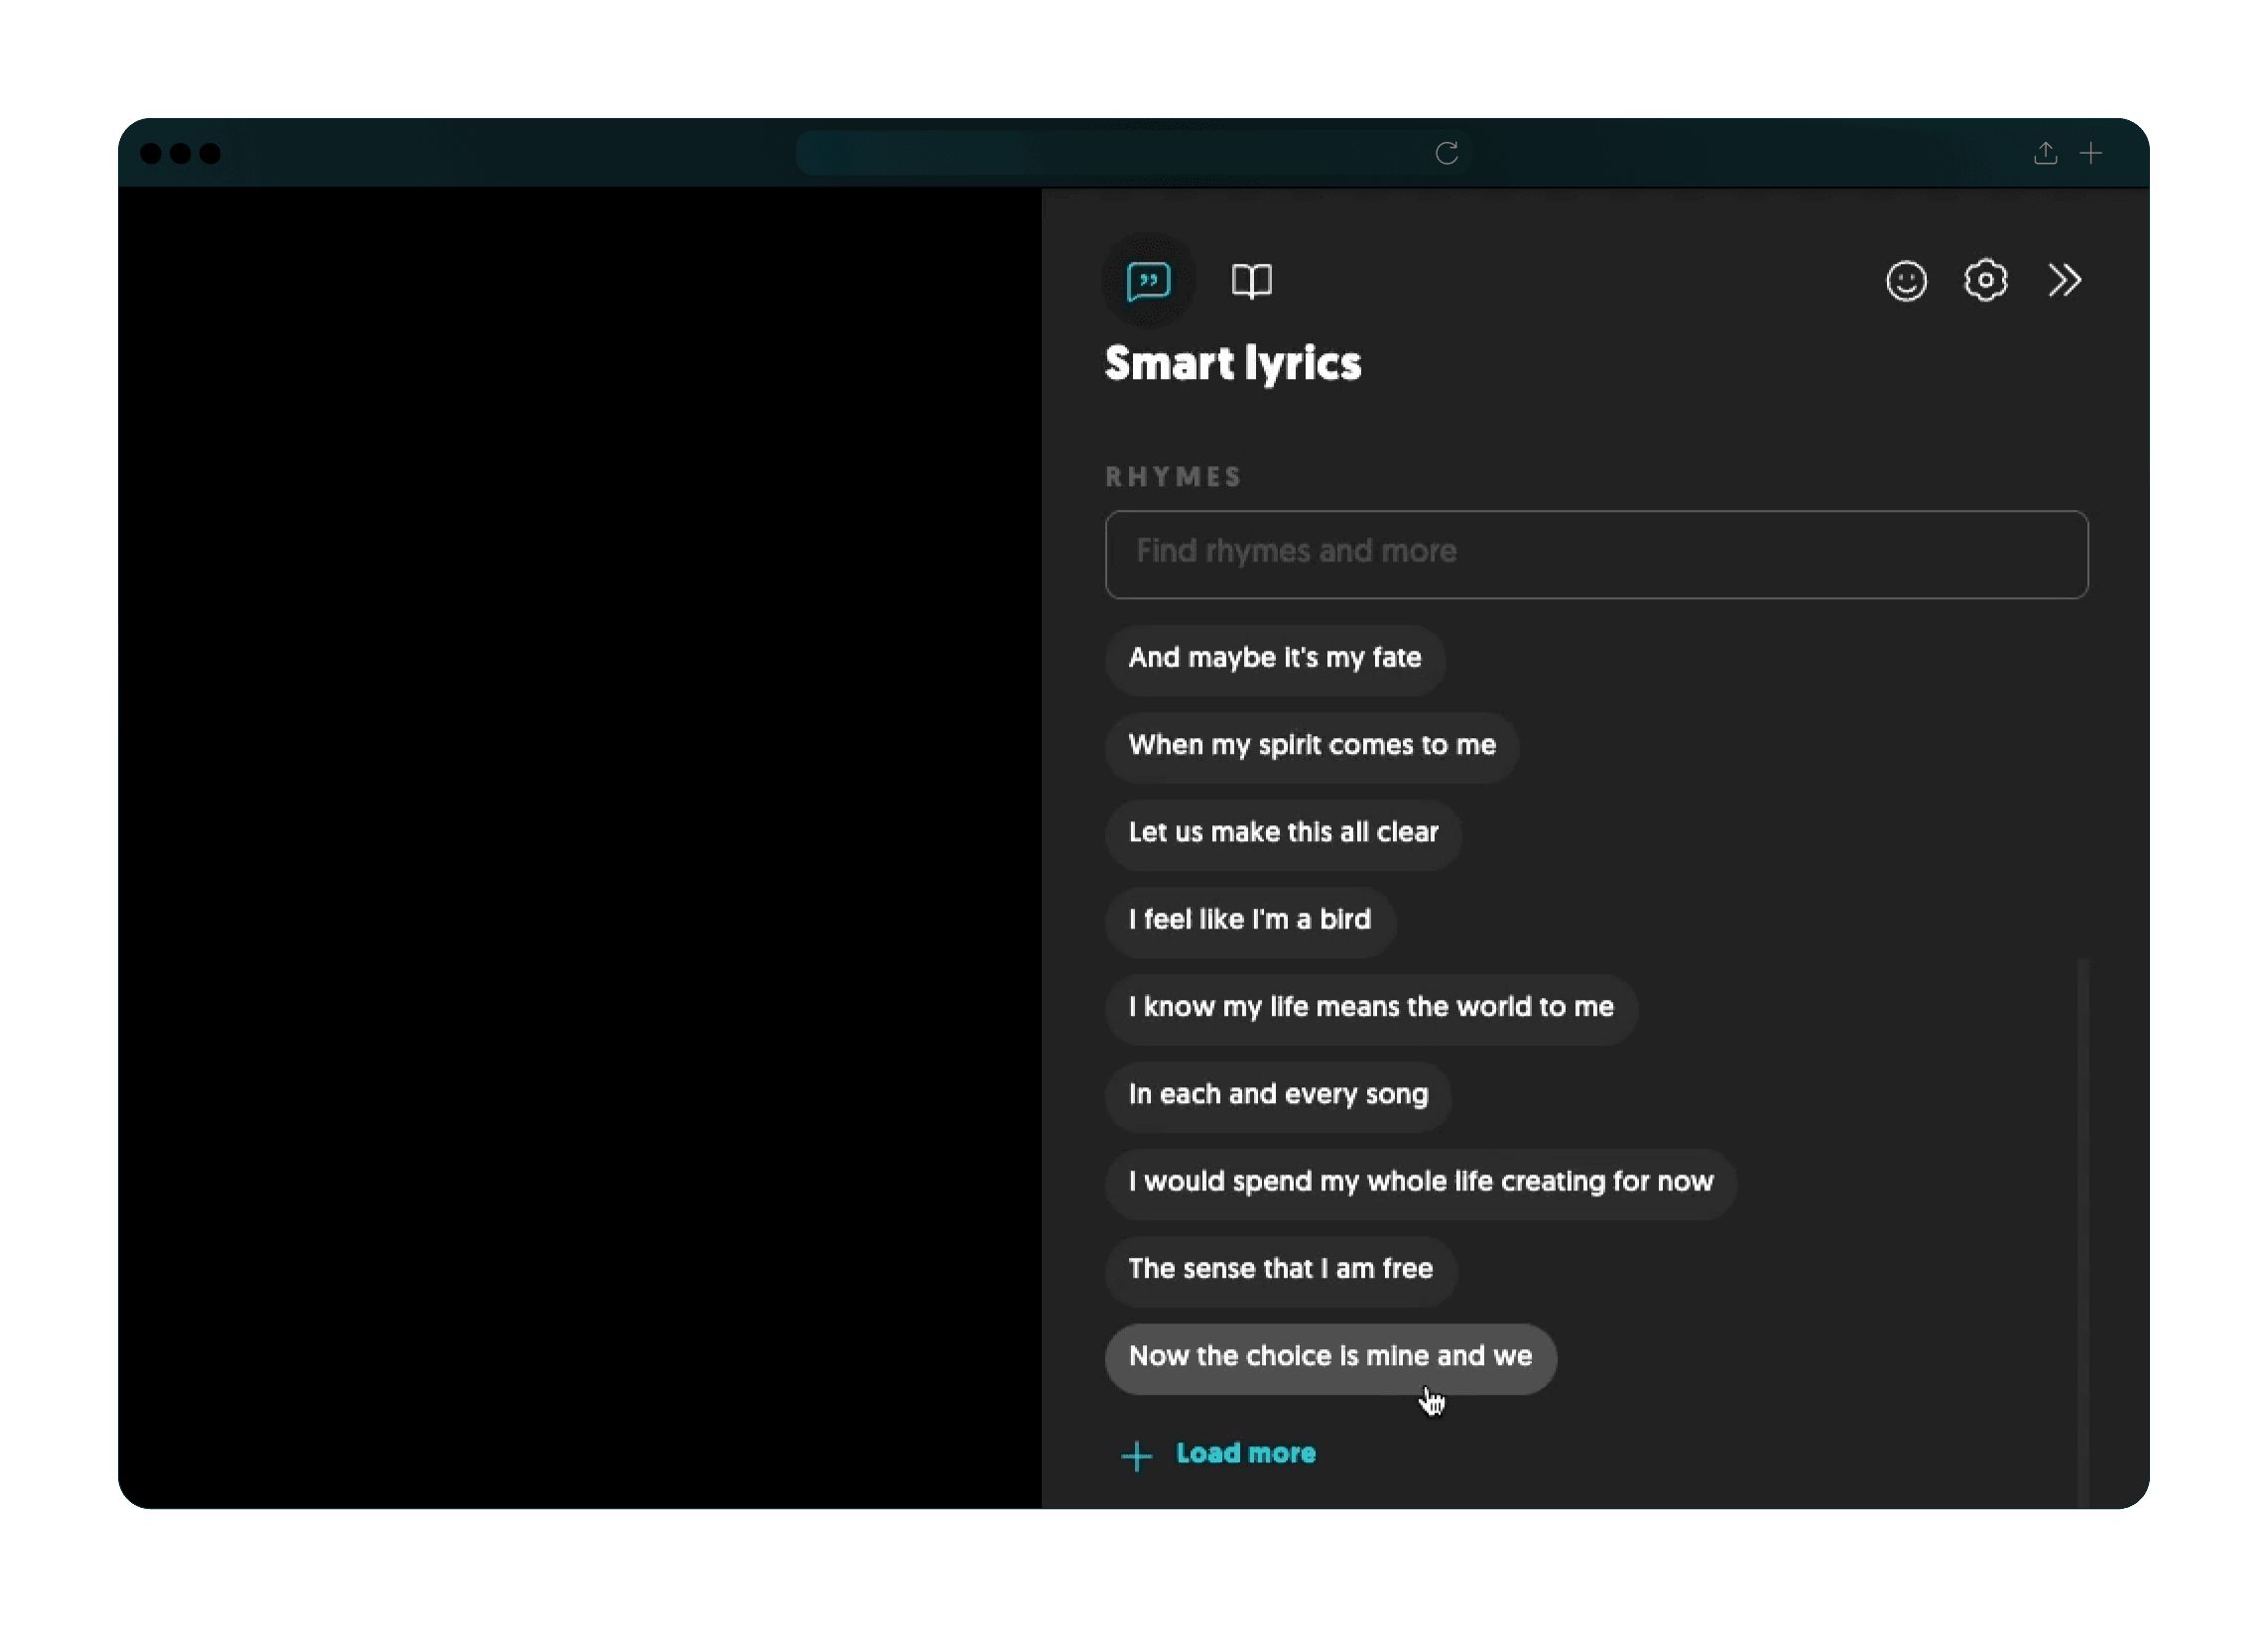Collapse the sidebar with double-chevron arrows
The image size is (2268, 1628).
click(x=2064, y=281)
